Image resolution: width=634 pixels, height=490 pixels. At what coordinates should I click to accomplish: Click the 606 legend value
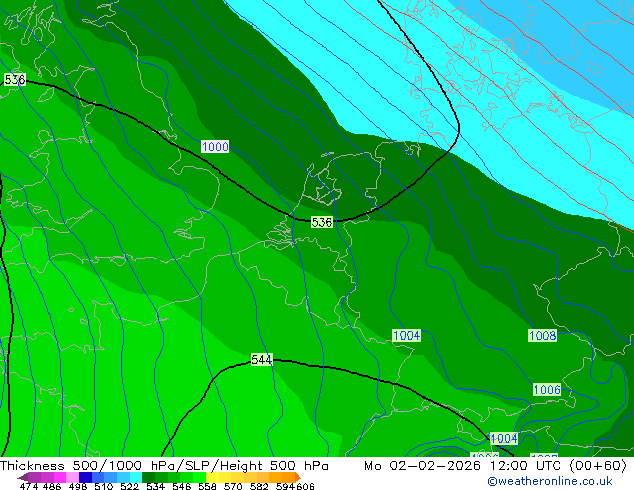(x=305, y=486)
